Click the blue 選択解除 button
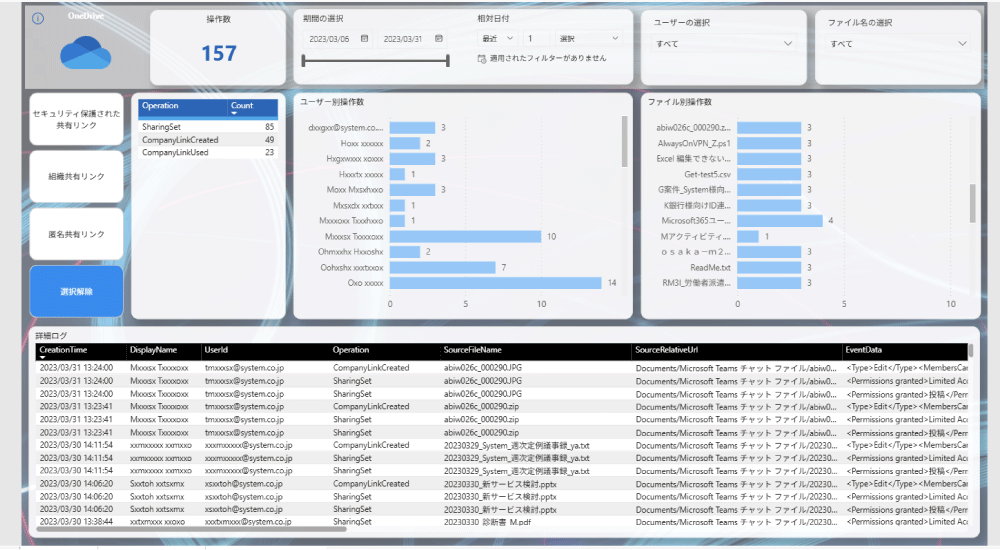 [x=77, y=292]
